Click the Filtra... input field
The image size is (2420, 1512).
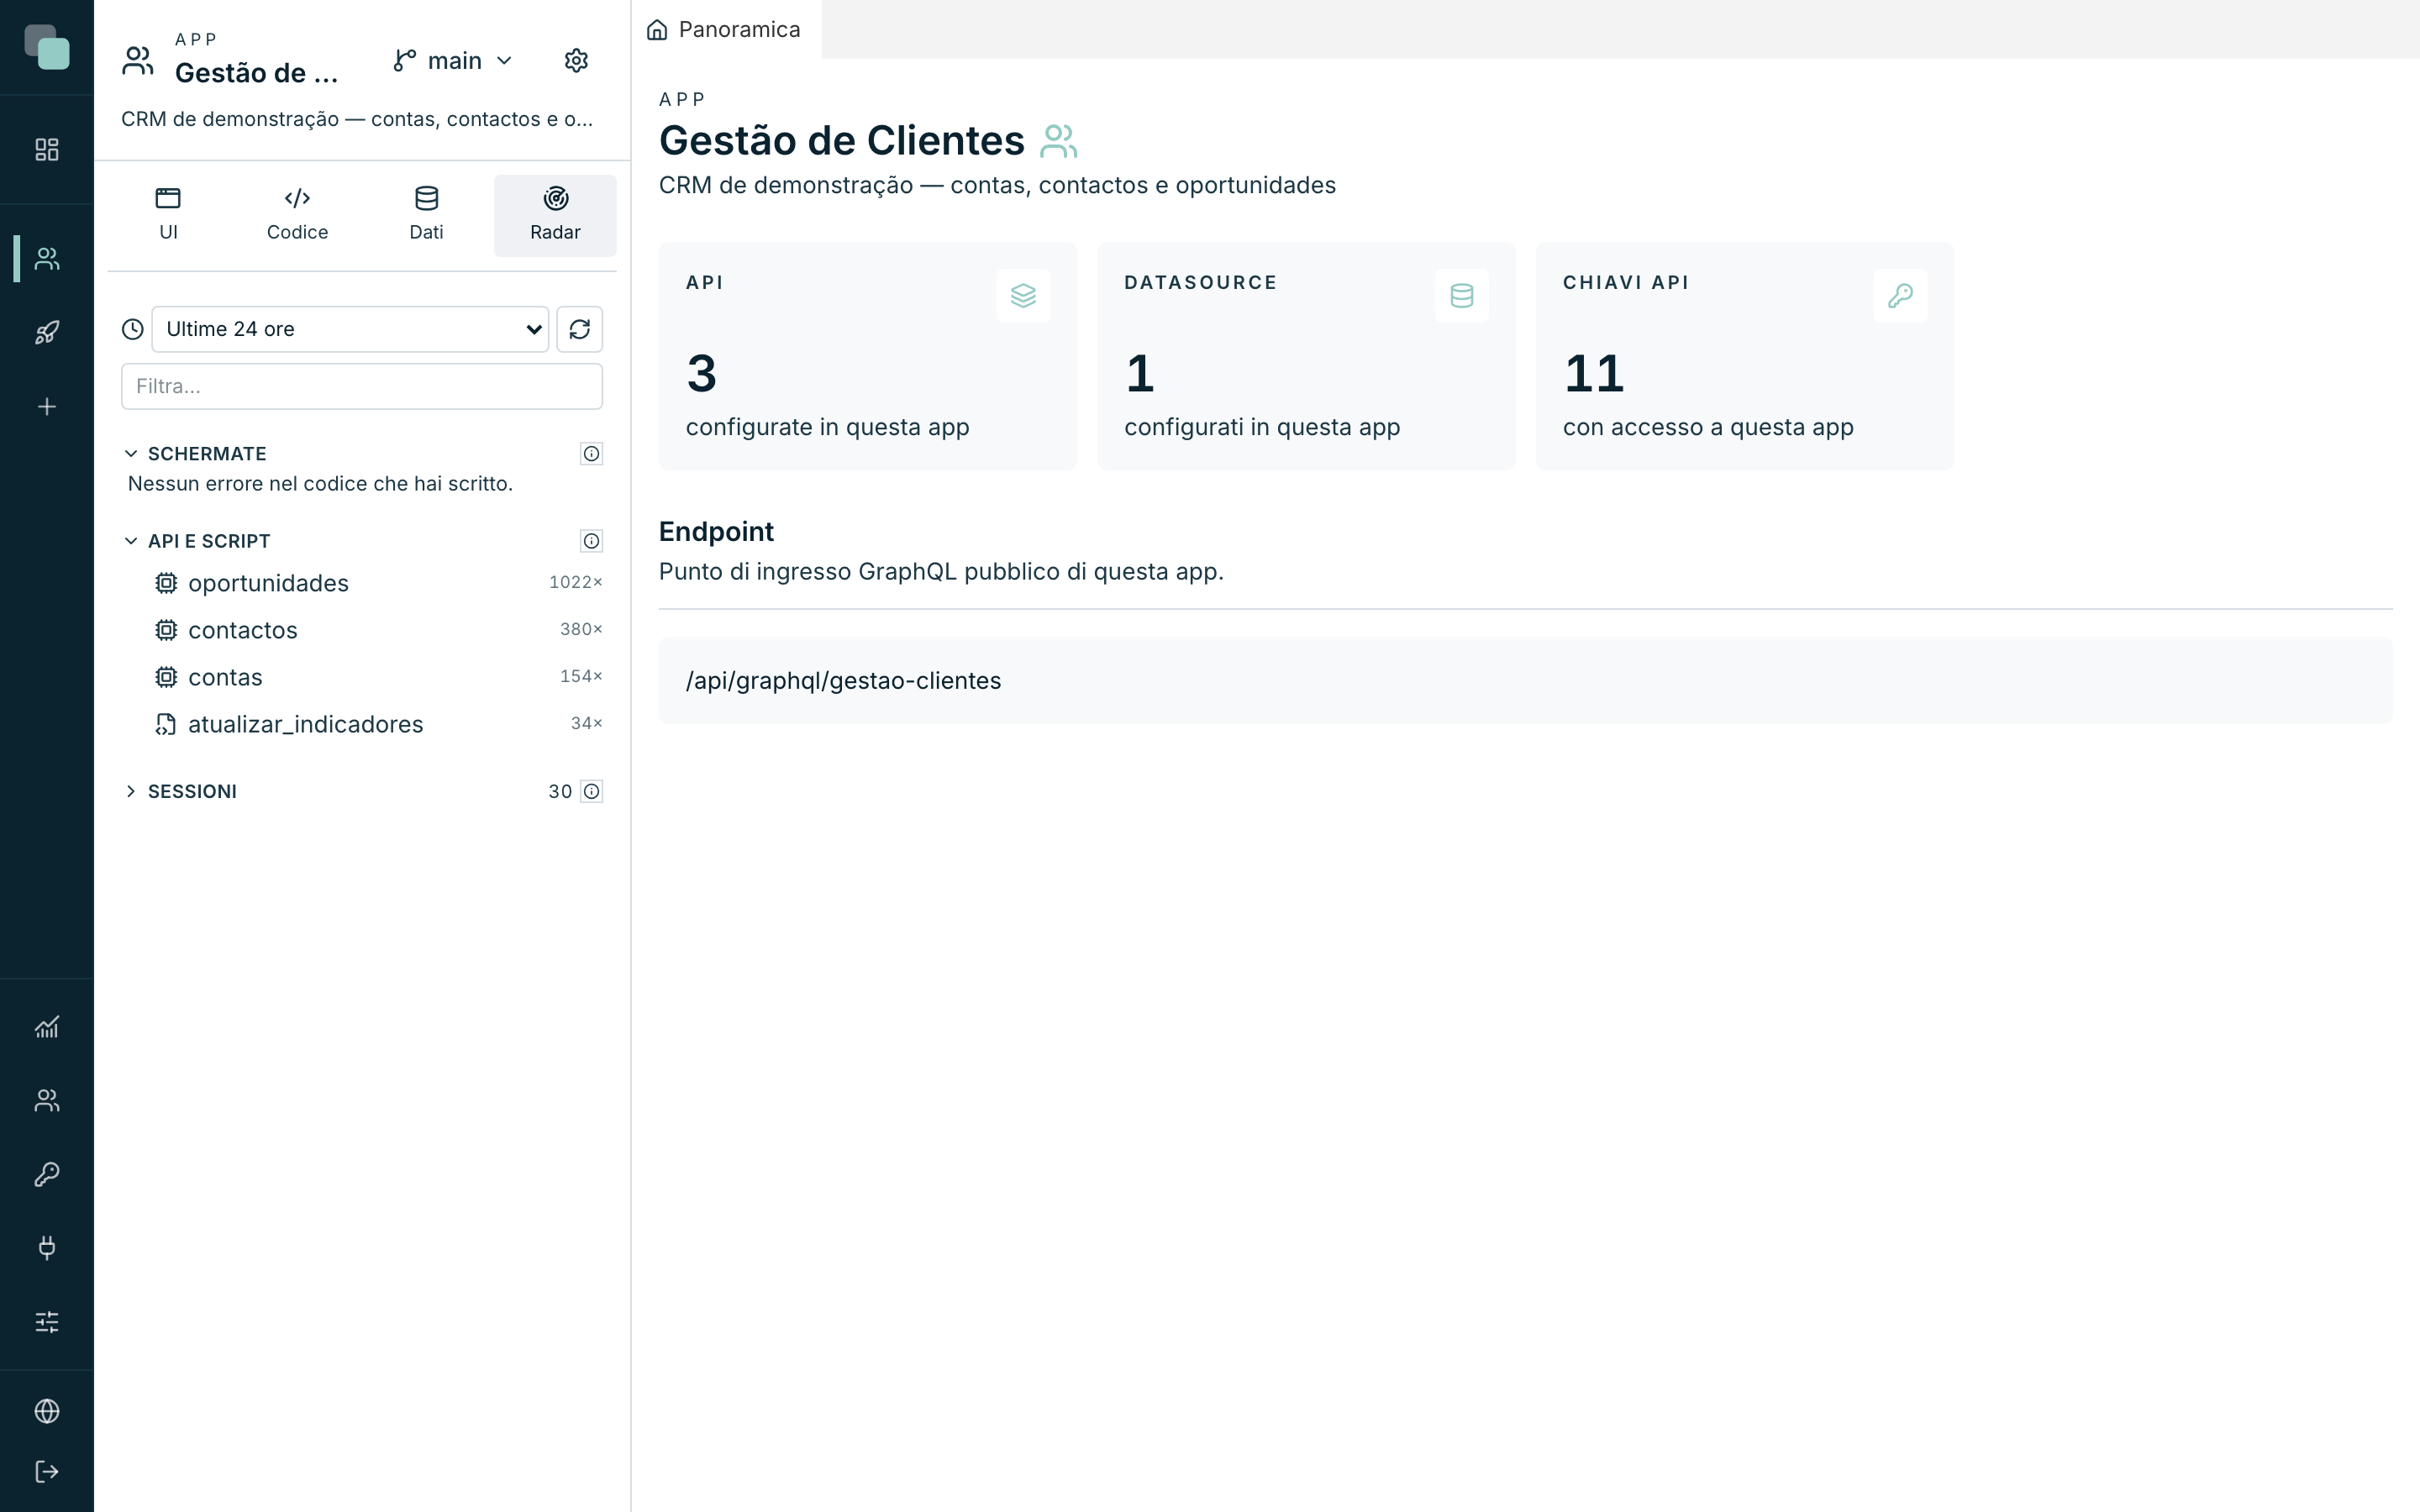[x=362, y=386]
